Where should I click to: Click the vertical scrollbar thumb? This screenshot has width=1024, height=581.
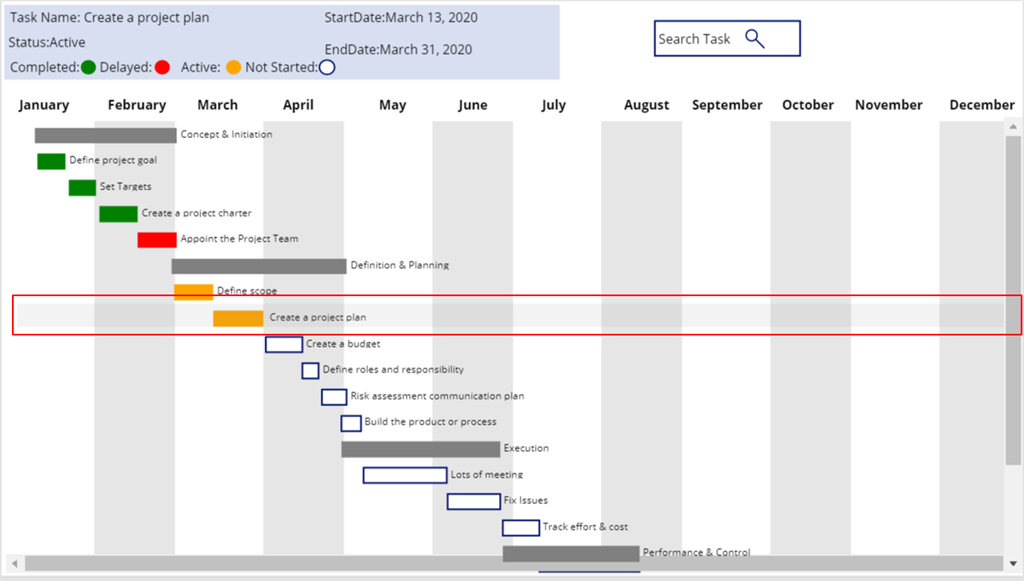click(x=1013, y=300)
